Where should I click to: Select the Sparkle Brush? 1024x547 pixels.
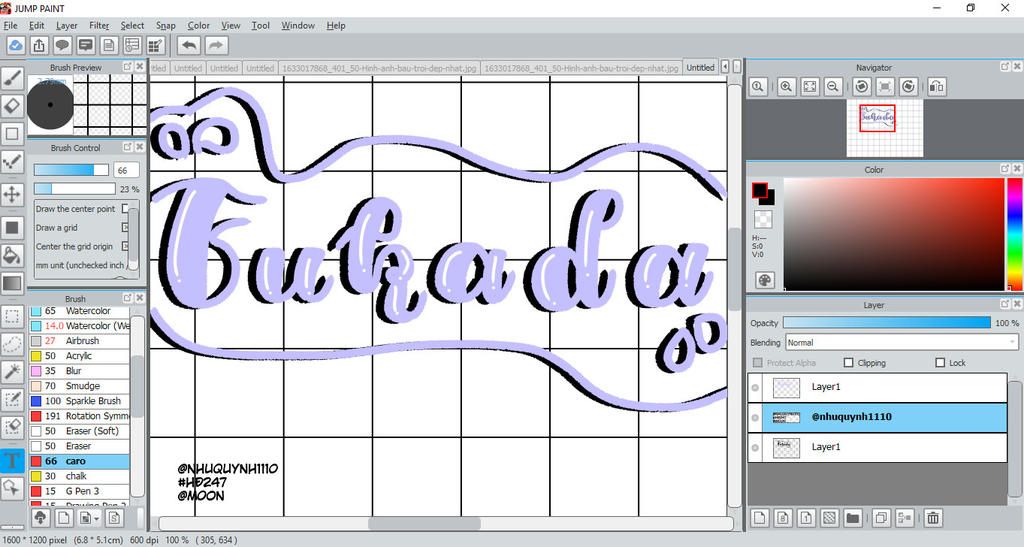[79, 401]
